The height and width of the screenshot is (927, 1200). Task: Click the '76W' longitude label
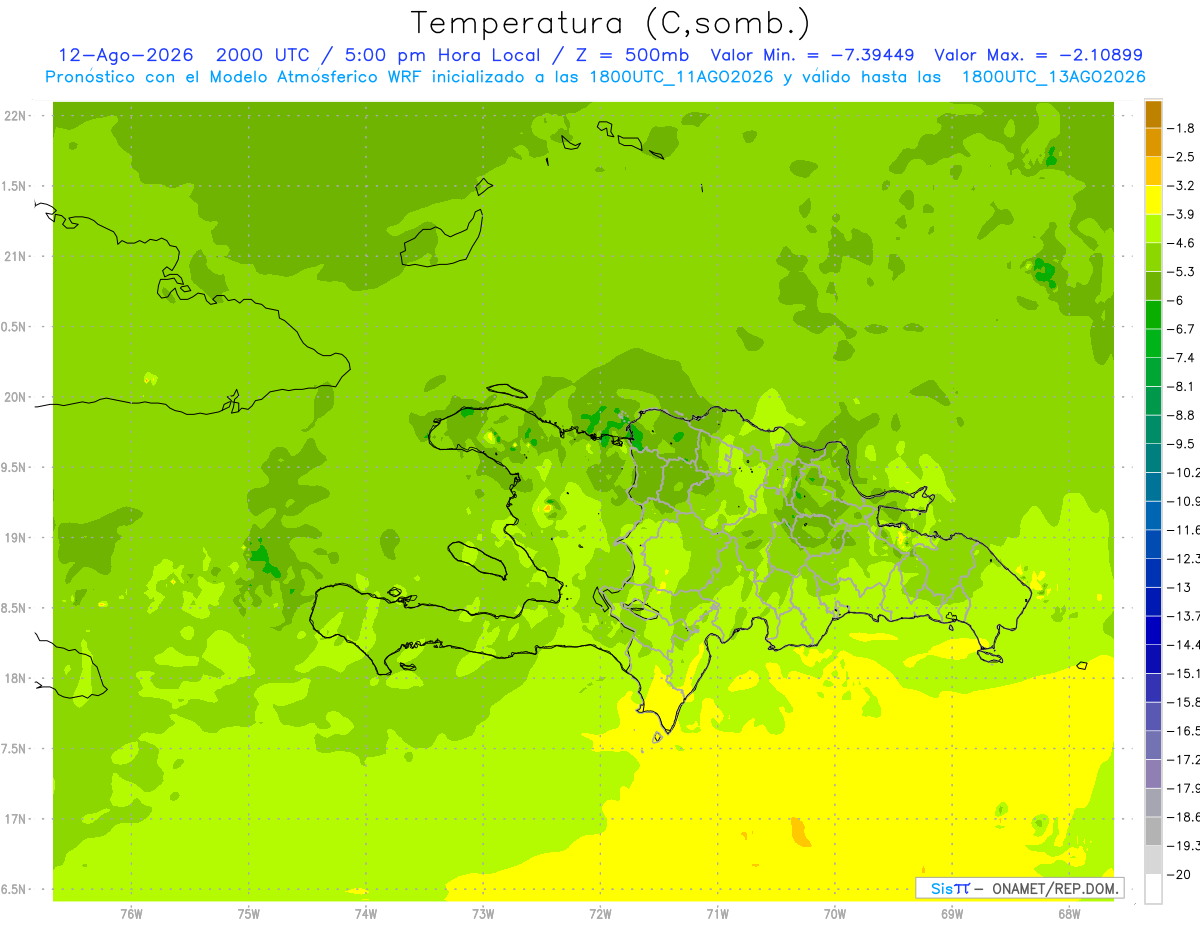(131, 914)
